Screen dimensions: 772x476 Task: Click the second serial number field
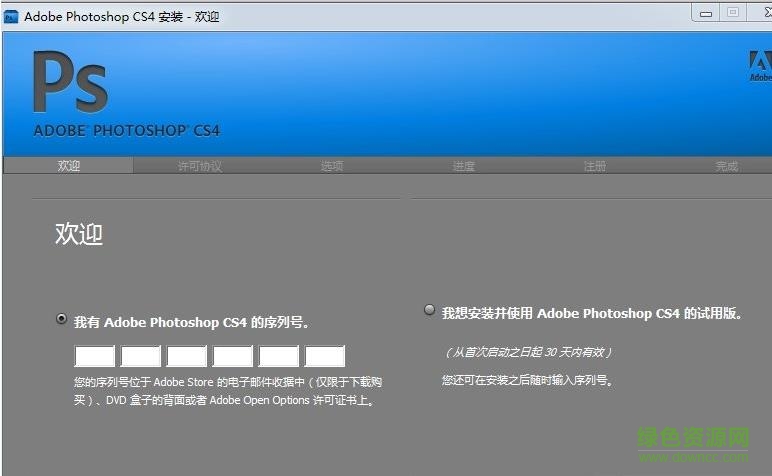coord(141,356)
